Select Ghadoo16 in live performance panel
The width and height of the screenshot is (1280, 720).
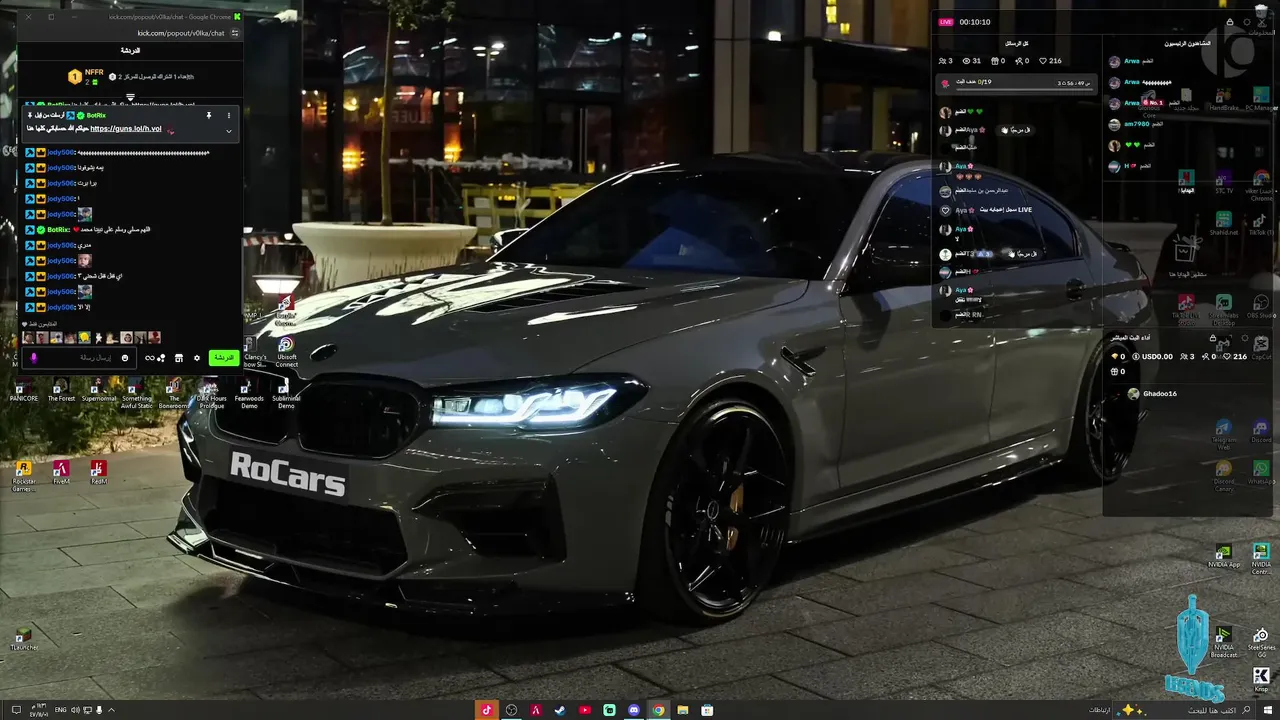(1152, 394)
